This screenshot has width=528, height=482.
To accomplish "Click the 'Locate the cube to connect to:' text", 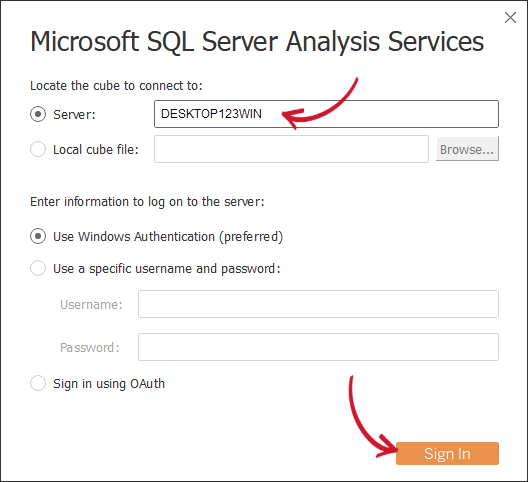I will (x=116, y=86).
